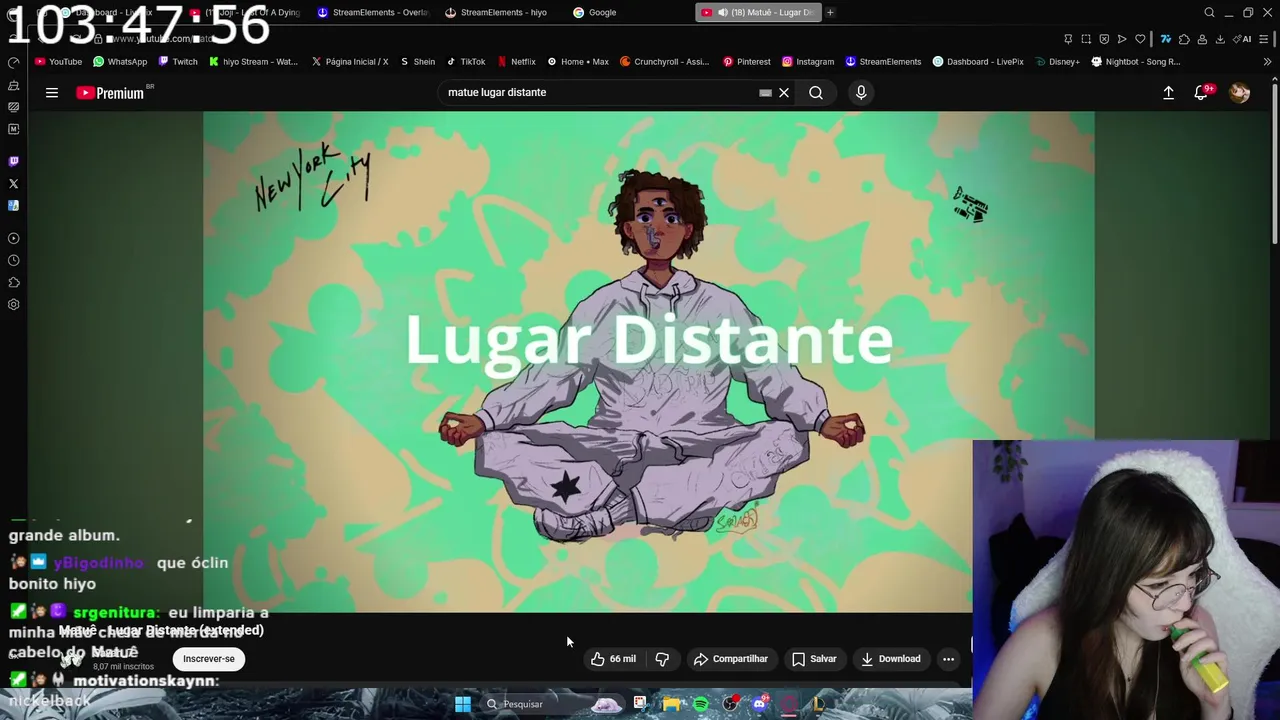Screen dimensions: 1280x720
Task: Expand the bookmarks bar overflow chevron
Action: (x=1268, y=62)
